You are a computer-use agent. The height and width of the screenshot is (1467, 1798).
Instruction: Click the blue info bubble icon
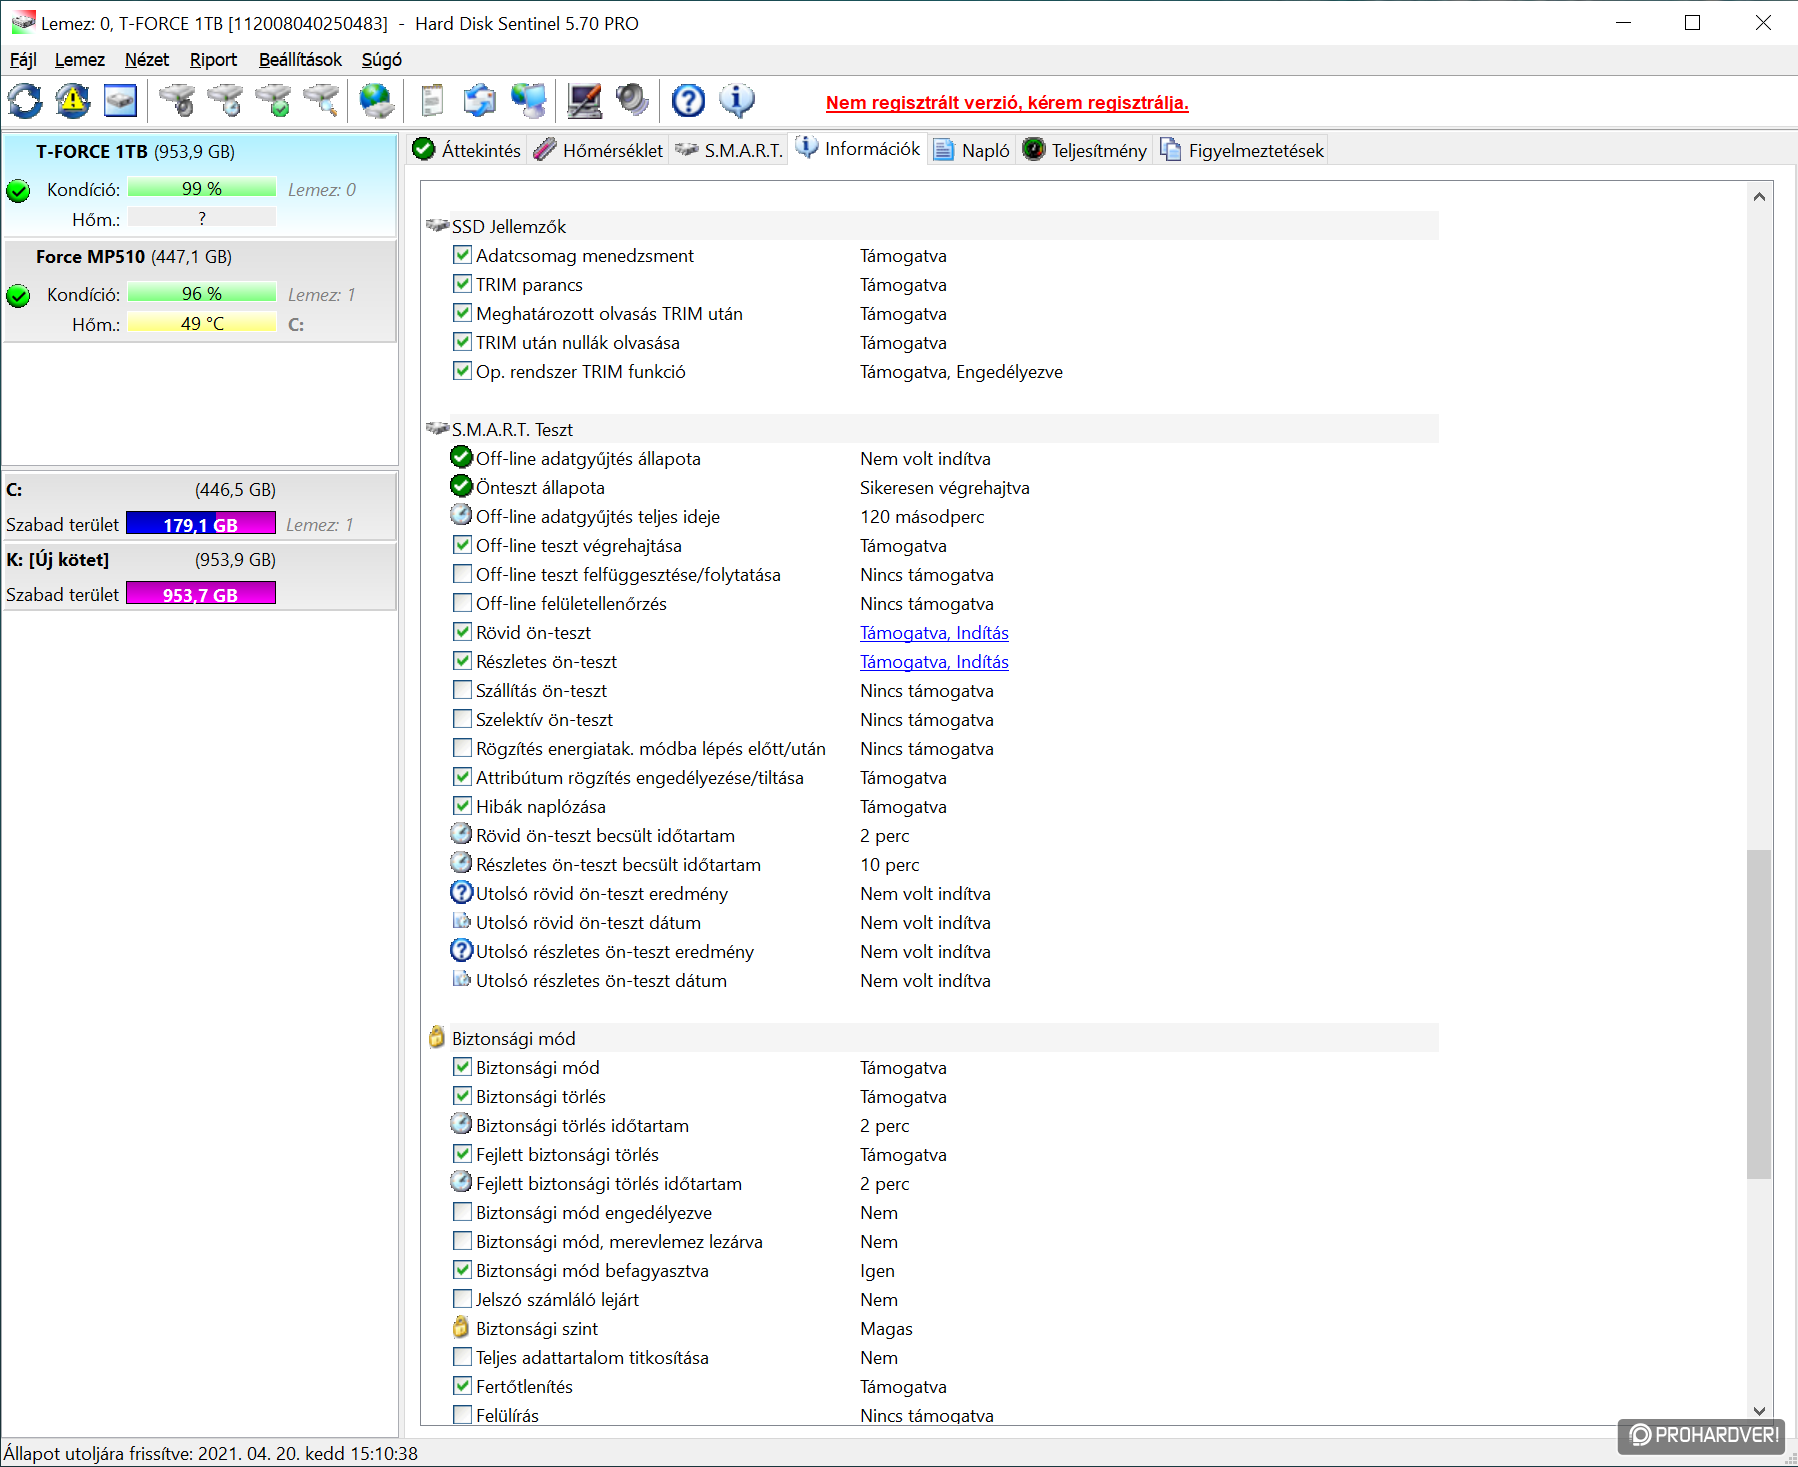pos(737,101)
